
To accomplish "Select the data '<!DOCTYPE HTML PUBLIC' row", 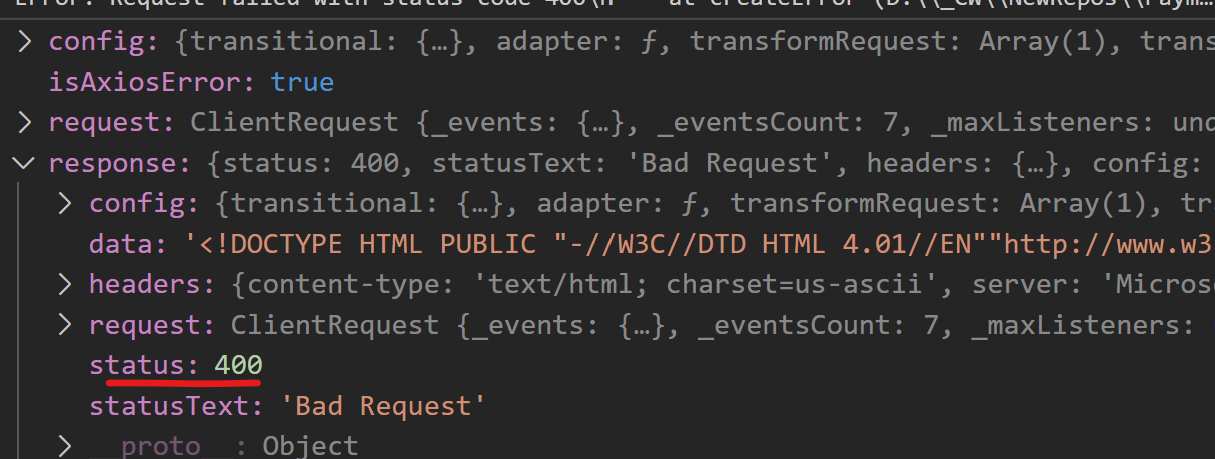I will tap(607, 244).
